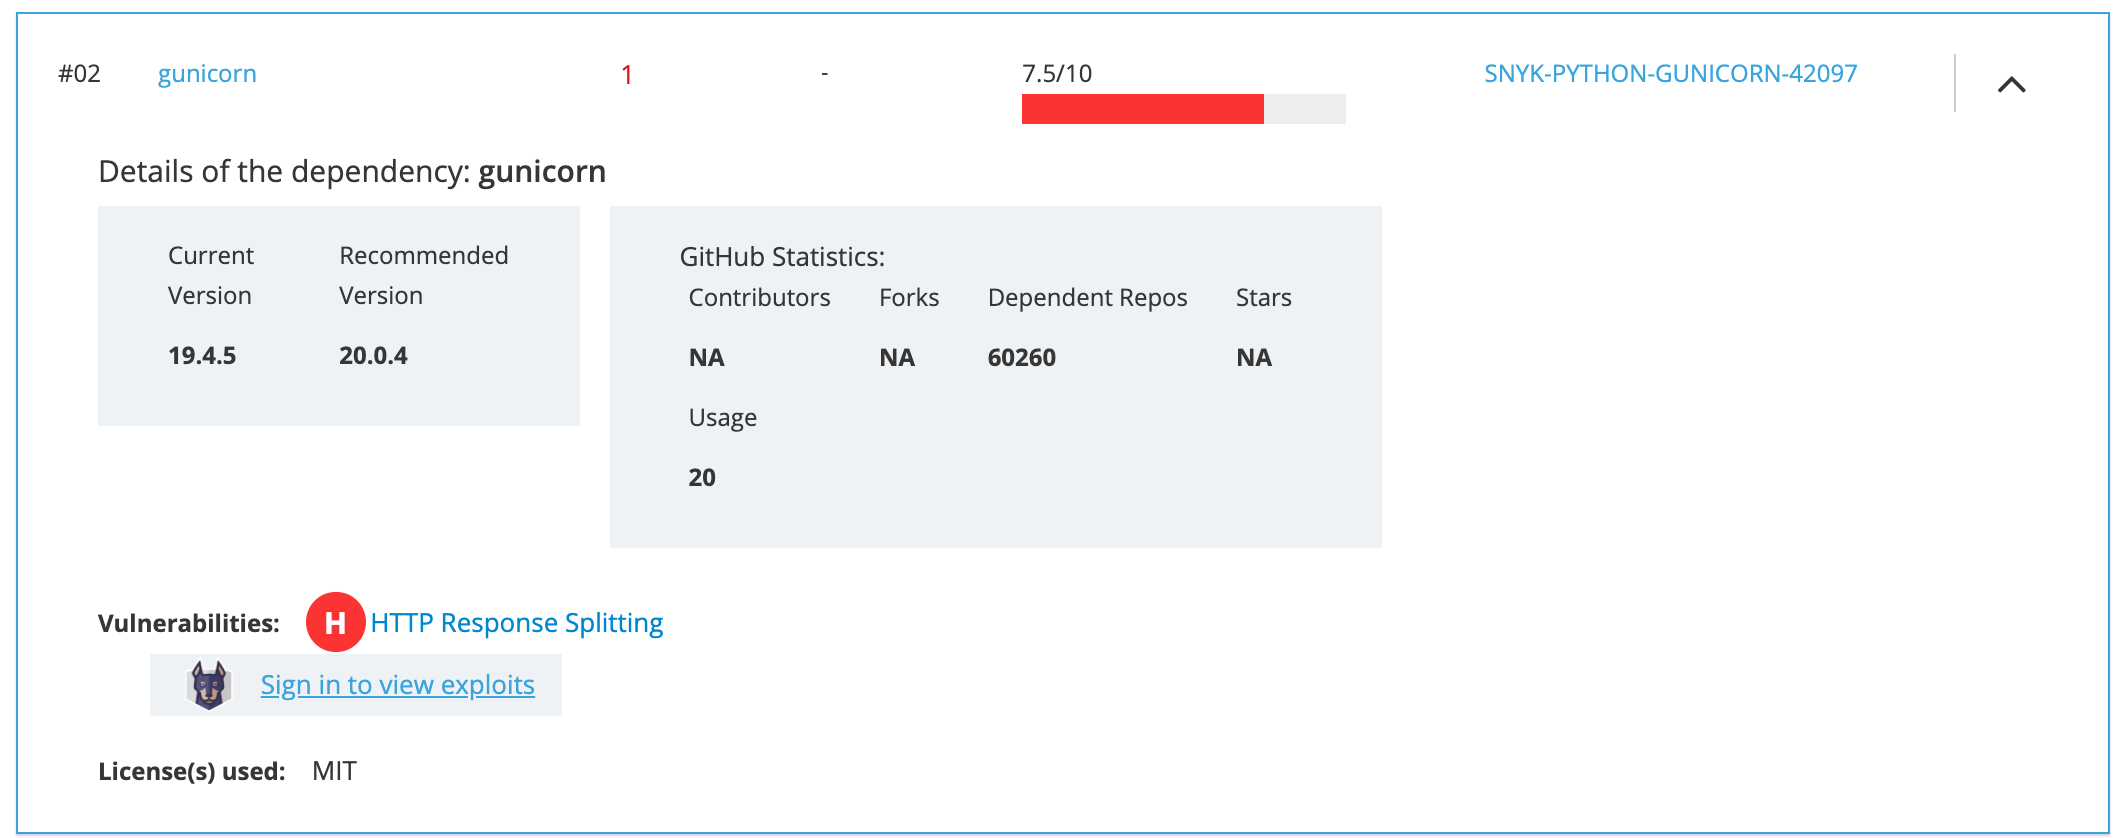The width and height of the screenshot is (2114, 838).
Task: Click the Current Version label
Action: (x=210, y=275)
